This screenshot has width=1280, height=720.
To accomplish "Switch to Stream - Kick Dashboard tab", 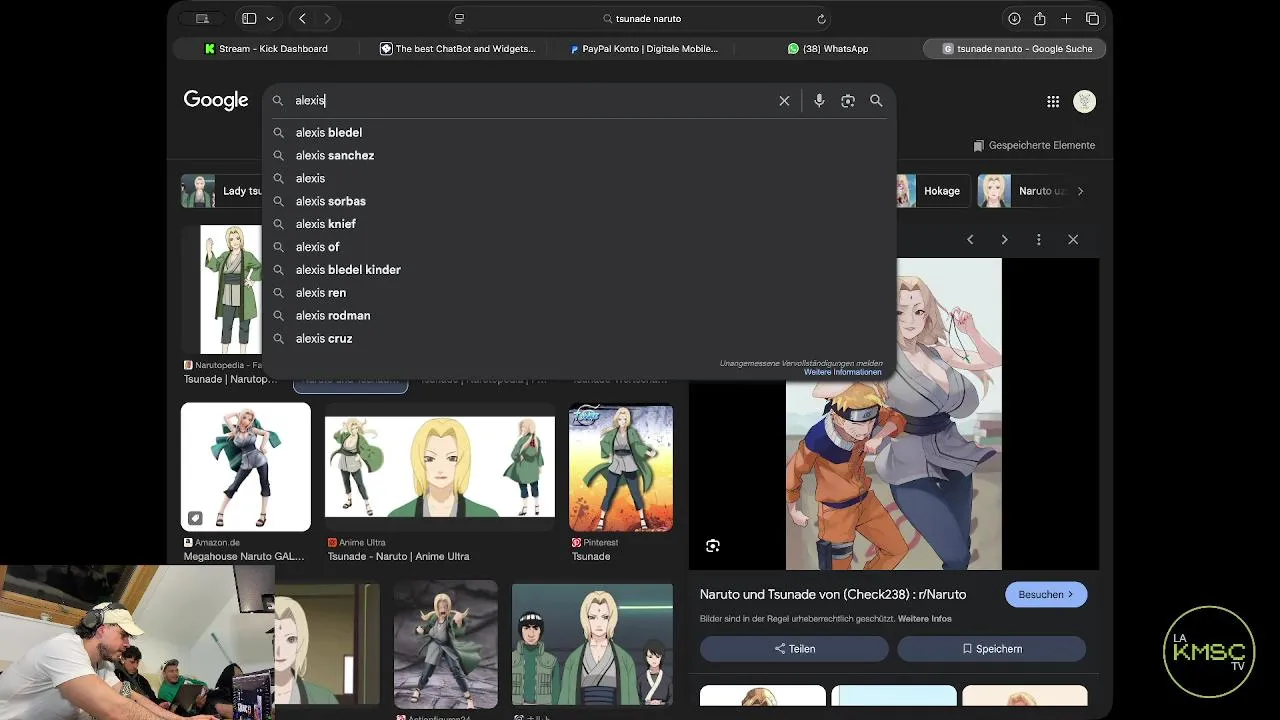I will click(x=265, y=48).
